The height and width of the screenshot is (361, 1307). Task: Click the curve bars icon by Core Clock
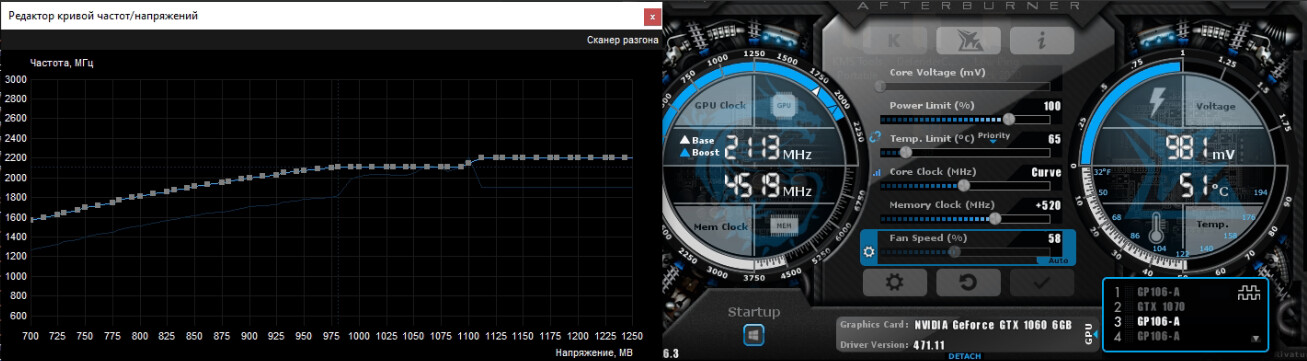(878, 172)
